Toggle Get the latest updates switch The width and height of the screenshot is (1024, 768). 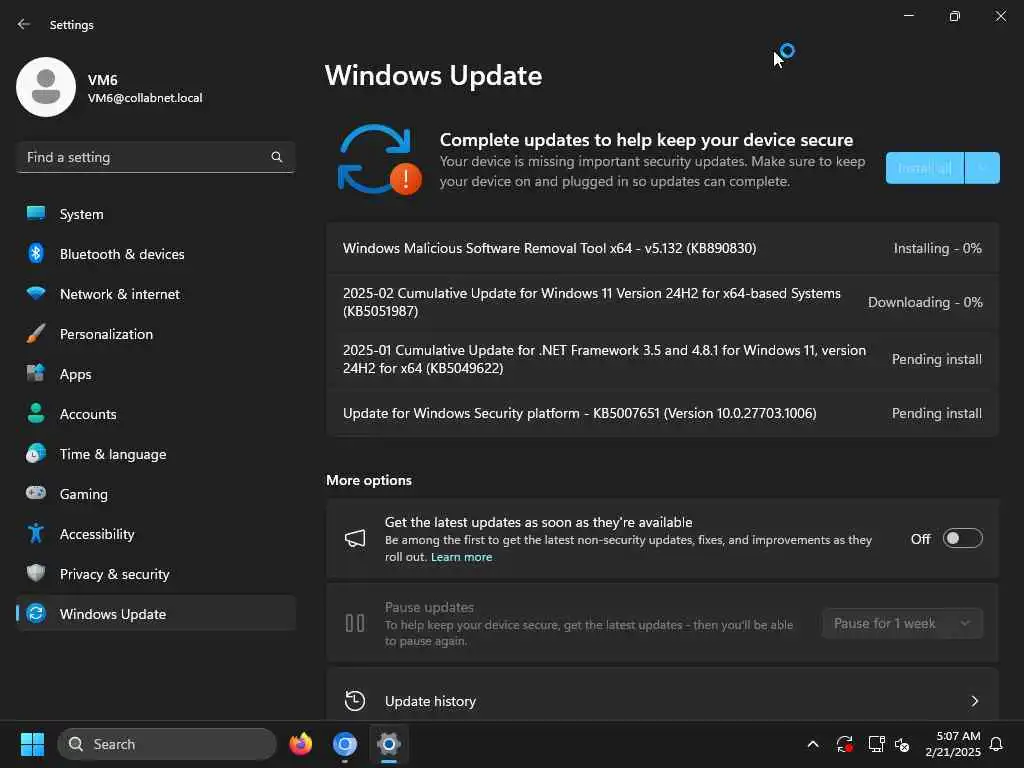963,538
